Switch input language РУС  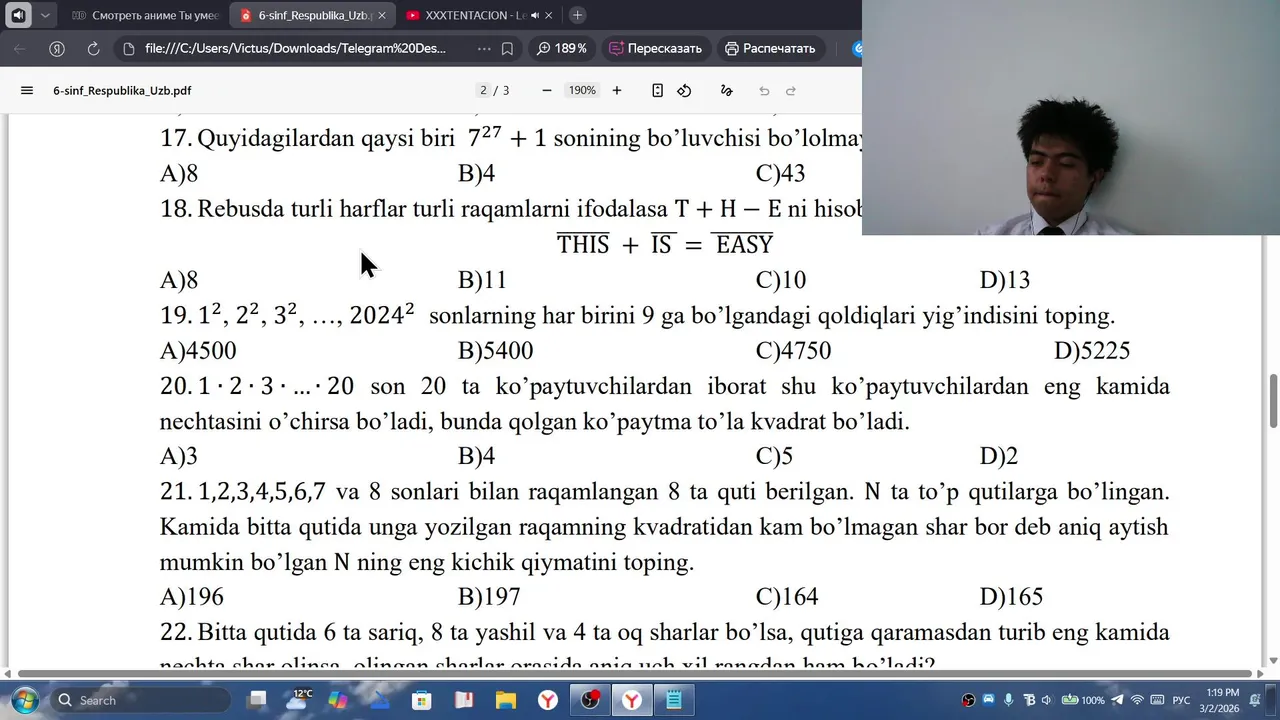click(x=1181, y=700)
